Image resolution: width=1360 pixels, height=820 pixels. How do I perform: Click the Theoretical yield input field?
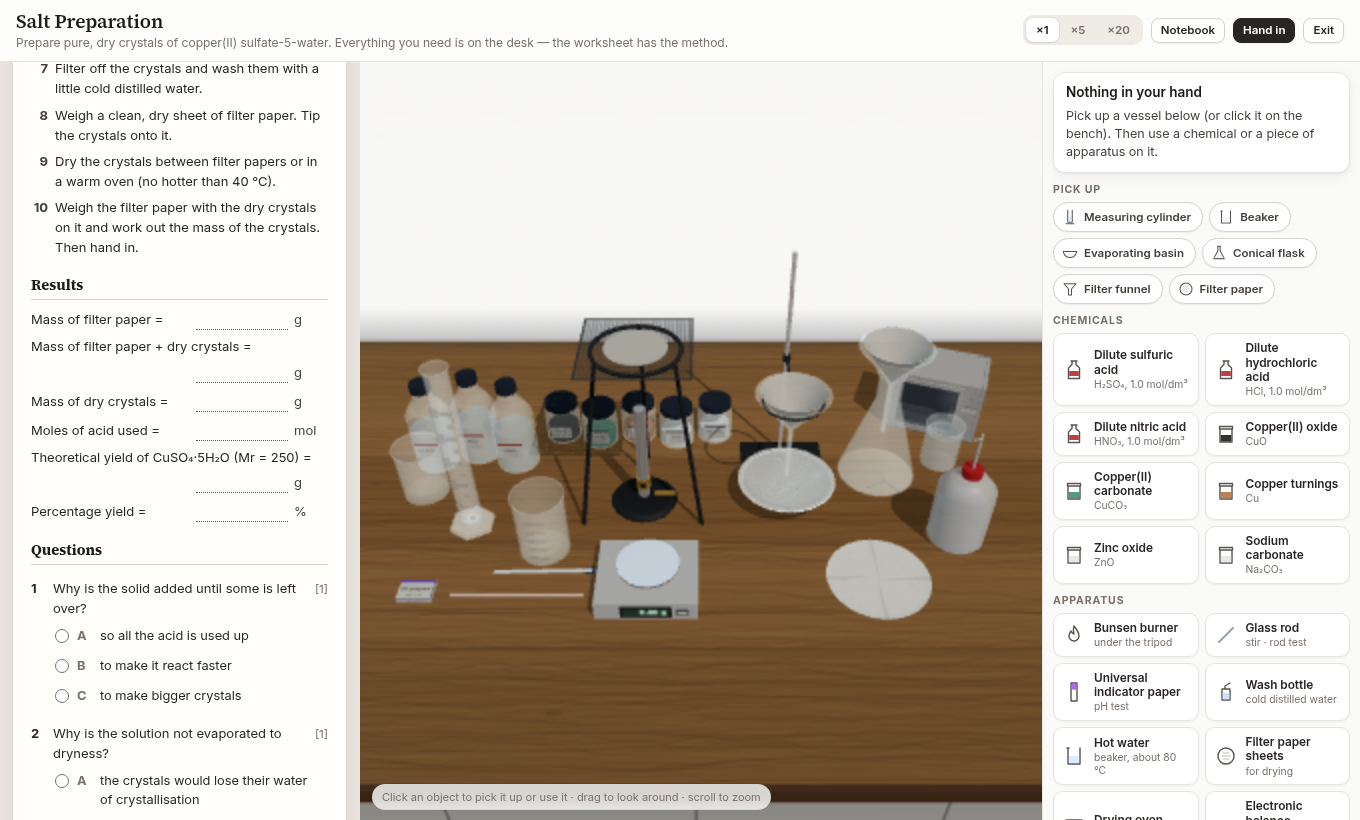pos(242,483)
